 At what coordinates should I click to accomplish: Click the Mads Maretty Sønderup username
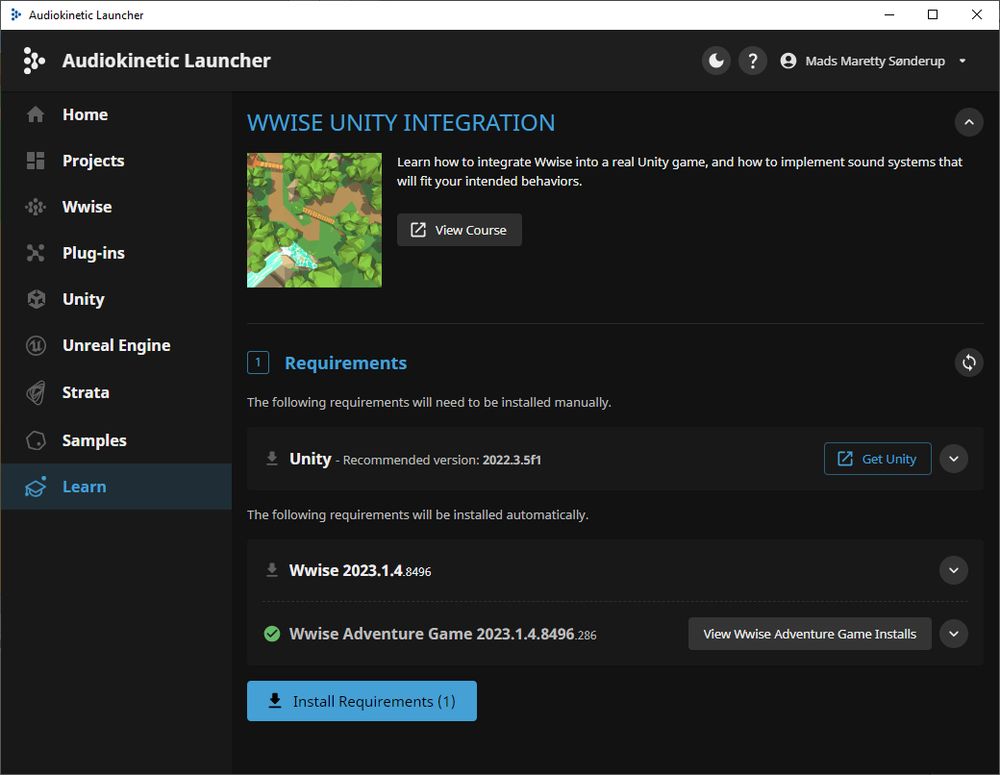pyautogui.click(x=875, y=61)
